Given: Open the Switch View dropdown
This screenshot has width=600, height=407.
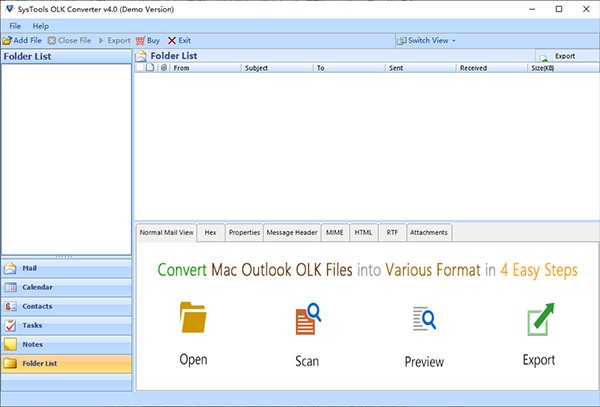Looking at the screenshot, I should coord(426,41).
